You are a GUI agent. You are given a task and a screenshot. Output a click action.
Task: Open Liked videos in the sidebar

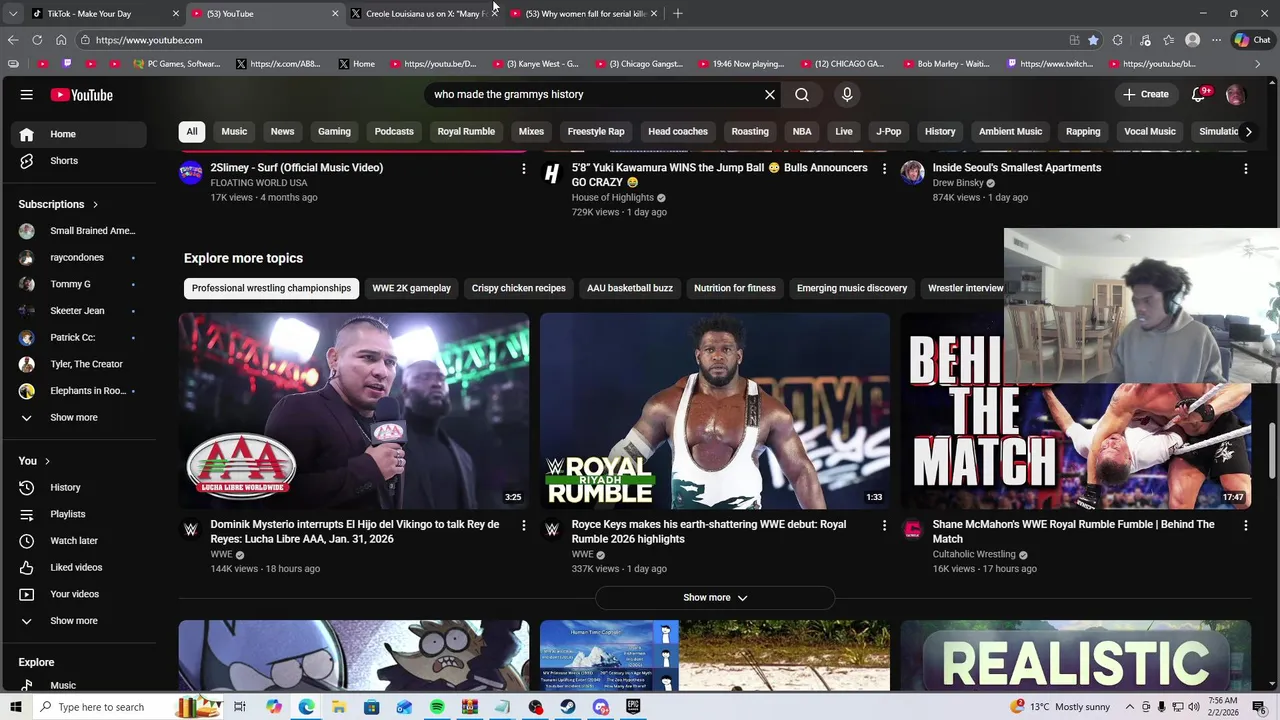(78, 567)
